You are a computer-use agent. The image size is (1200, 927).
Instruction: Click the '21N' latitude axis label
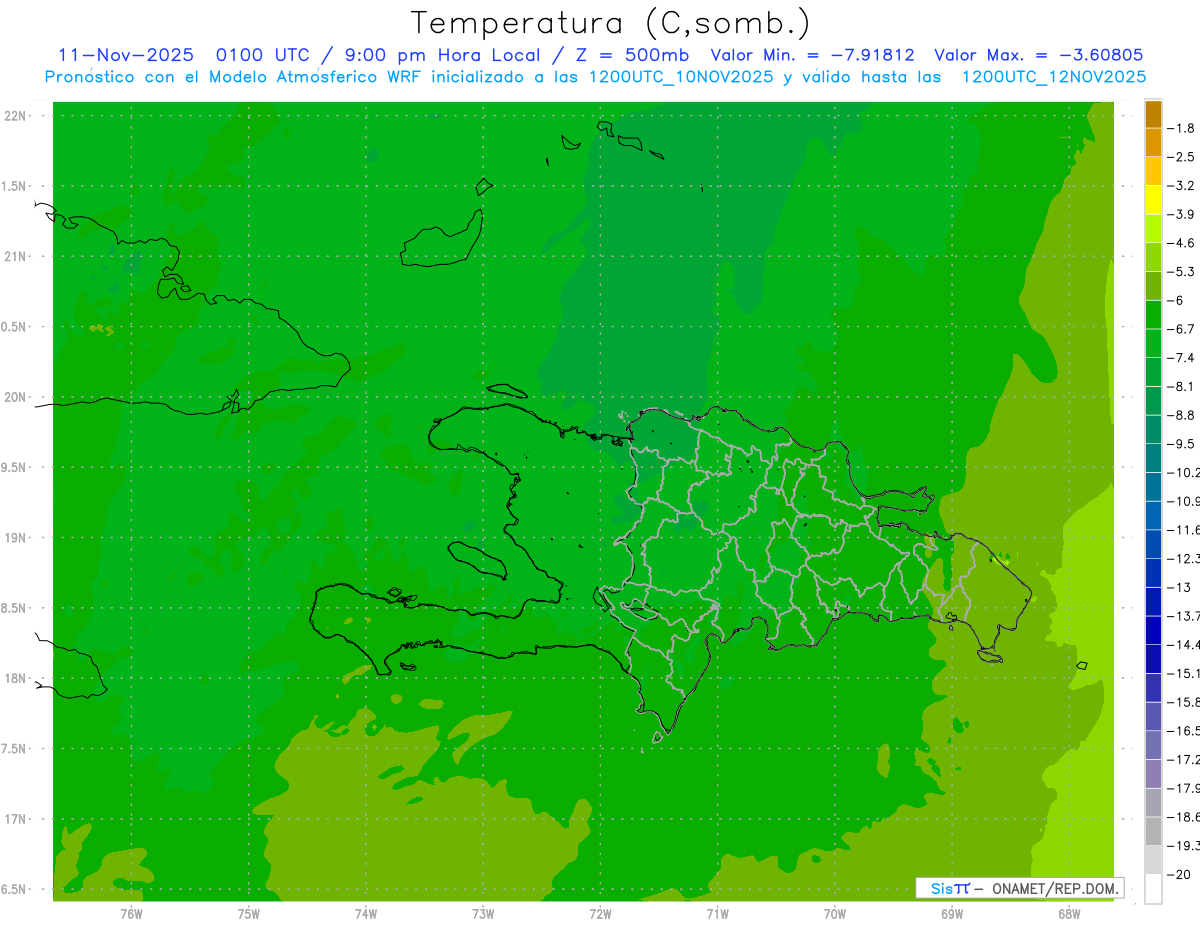tap(15, 256)
